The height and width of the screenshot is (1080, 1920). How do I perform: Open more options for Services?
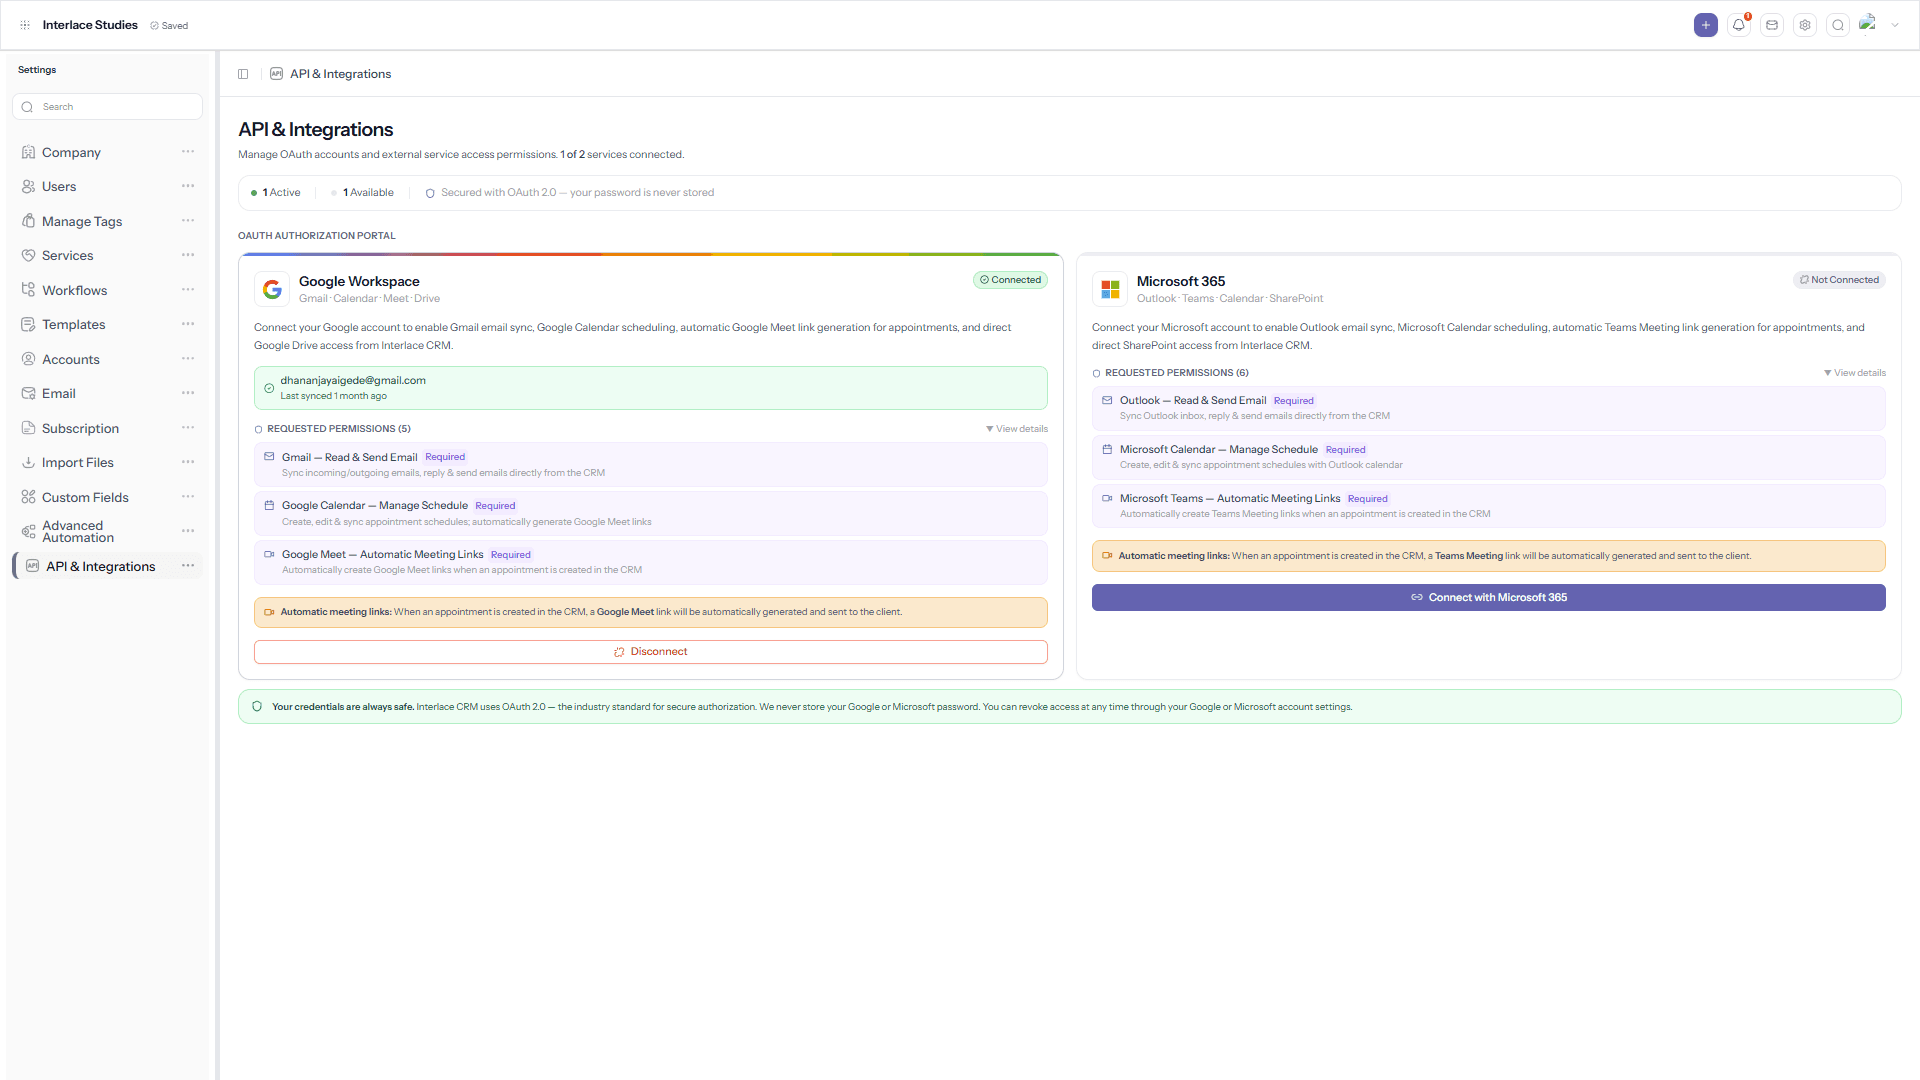[188, 255]
